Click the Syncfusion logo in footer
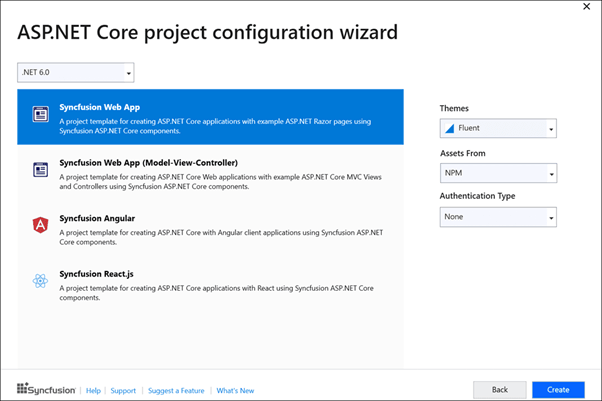Image resolution: width=602 pixels, height=401 pixels. pos(46,390)
